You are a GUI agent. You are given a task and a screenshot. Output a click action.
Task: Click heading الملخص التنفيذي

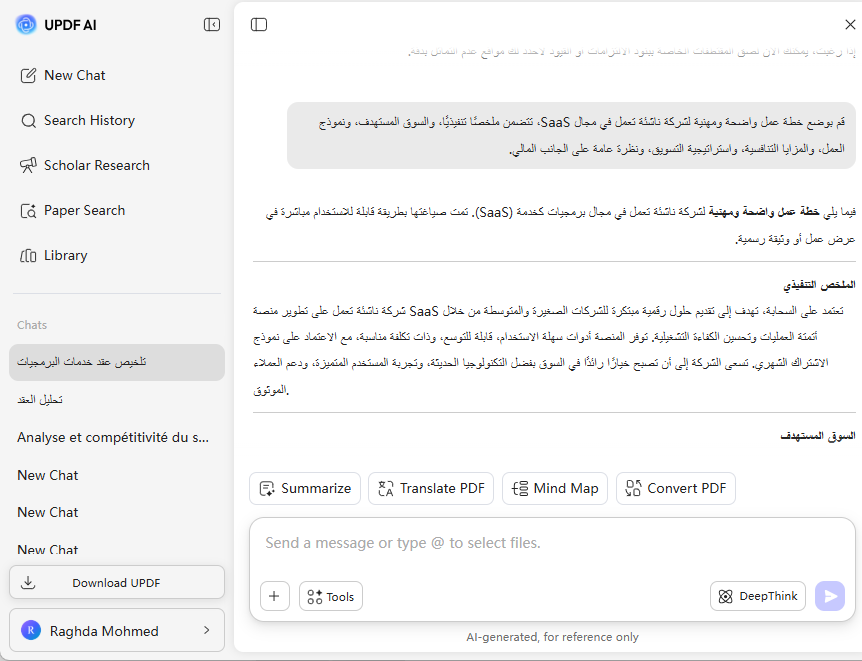click(819, 285)
